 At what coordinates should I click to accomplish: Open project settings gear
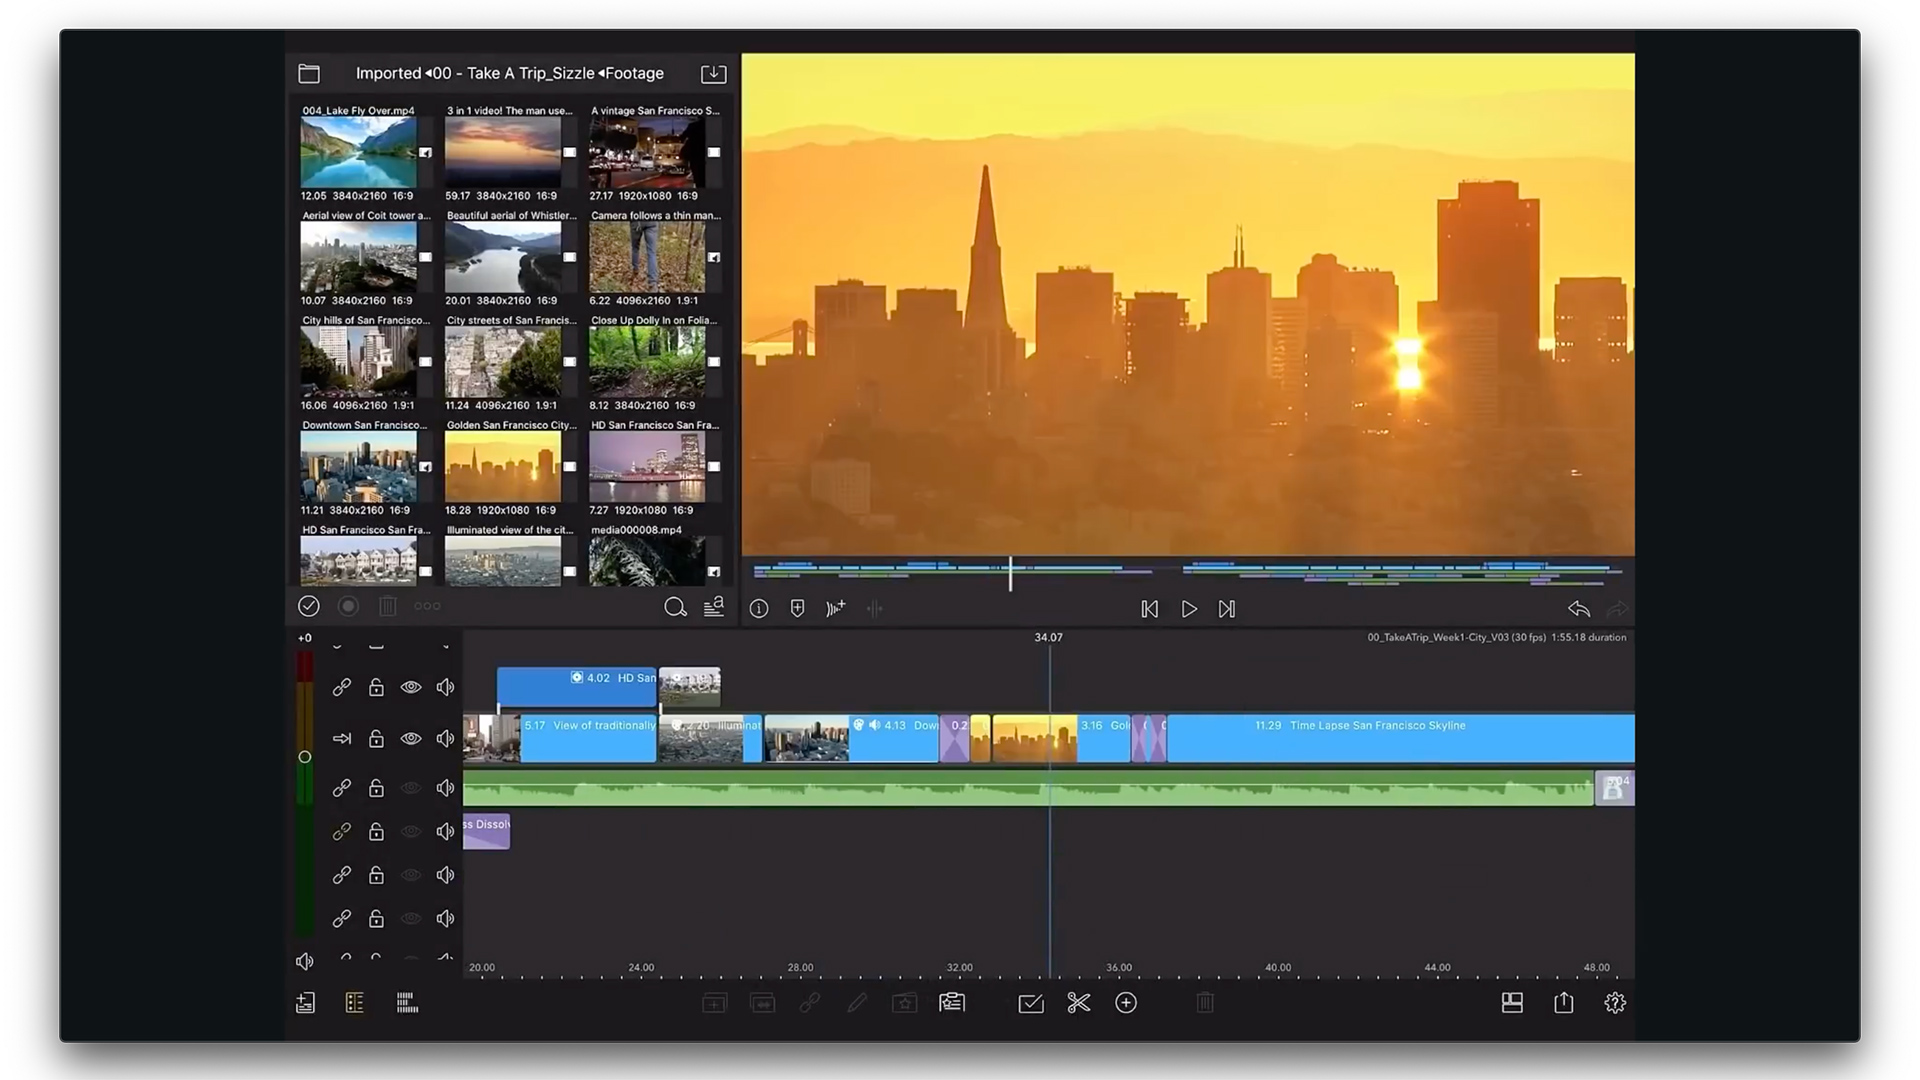click(1615, 1003)
